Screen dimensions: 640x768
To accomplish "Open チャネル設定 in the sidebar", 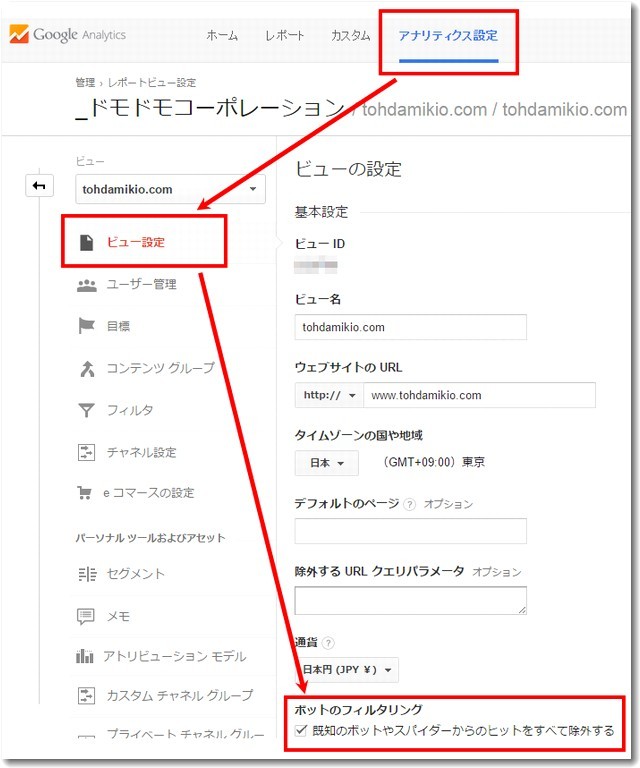I will 142,452.
